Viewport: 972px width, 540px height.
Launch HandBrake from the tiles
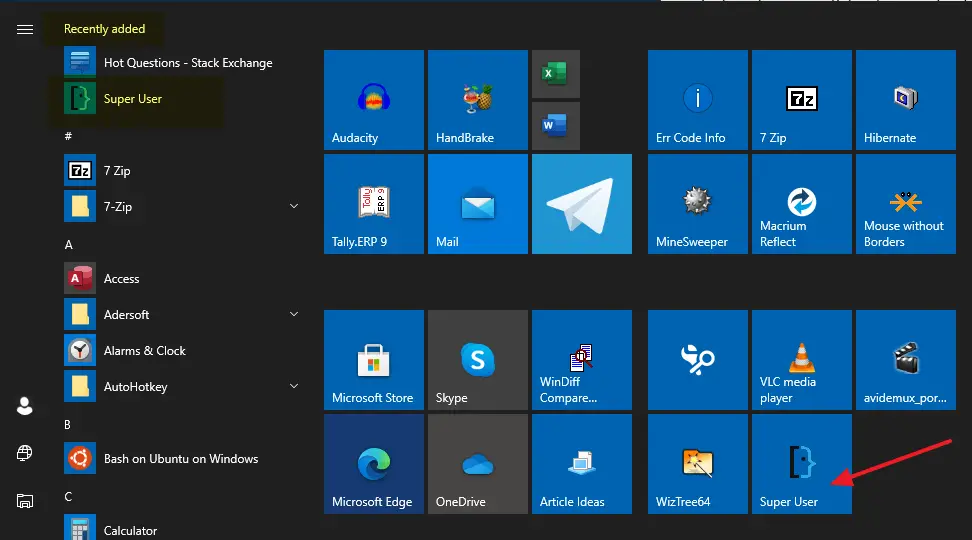478,100
